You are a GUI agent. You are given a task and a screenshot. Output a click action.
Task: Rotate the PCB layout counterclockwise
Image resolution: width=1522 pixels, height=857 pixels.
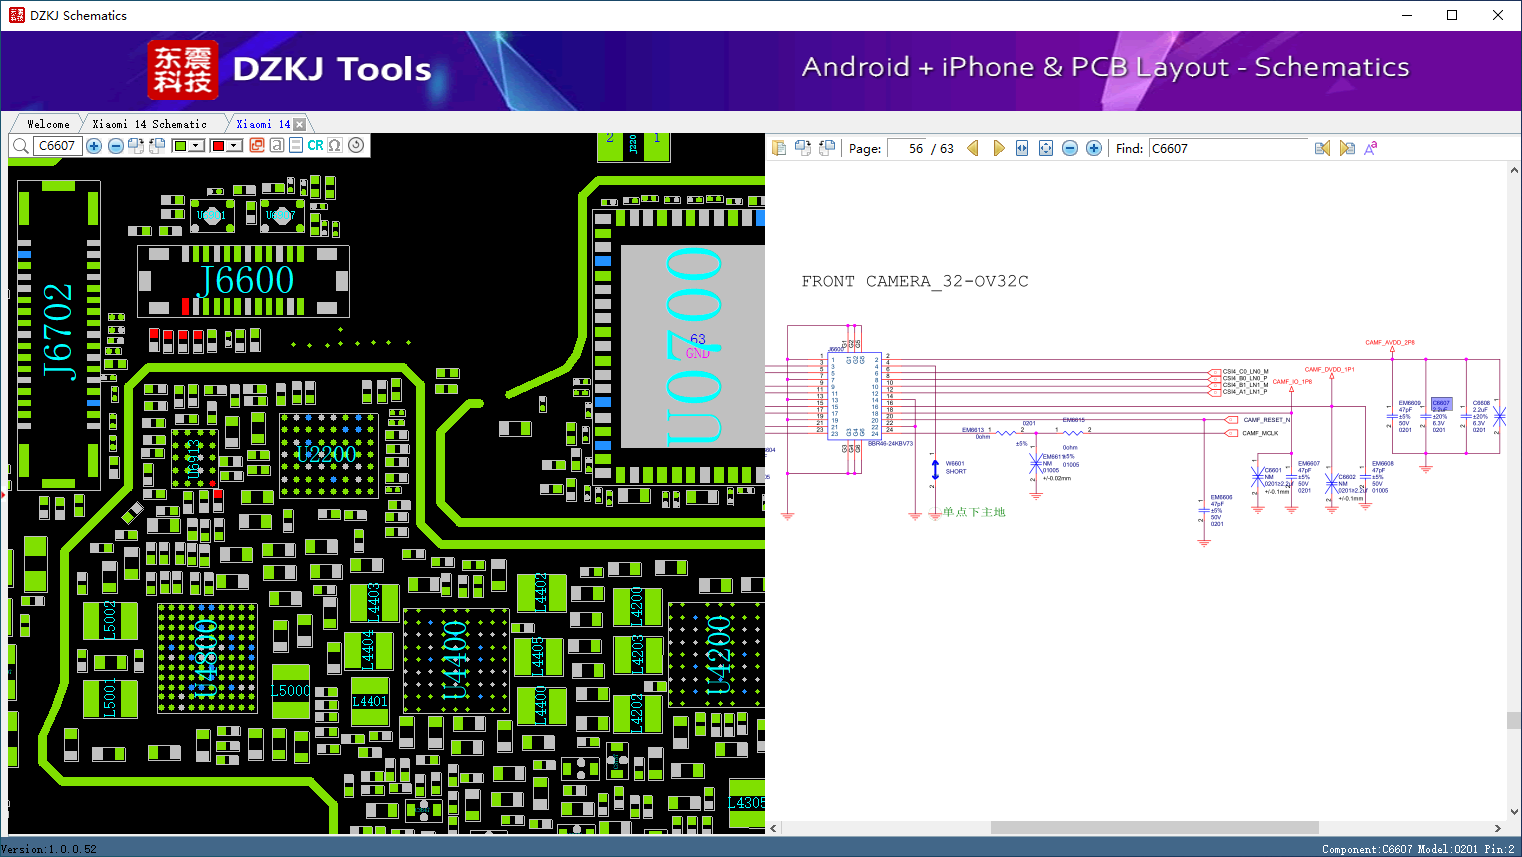(x=157, y=146)
